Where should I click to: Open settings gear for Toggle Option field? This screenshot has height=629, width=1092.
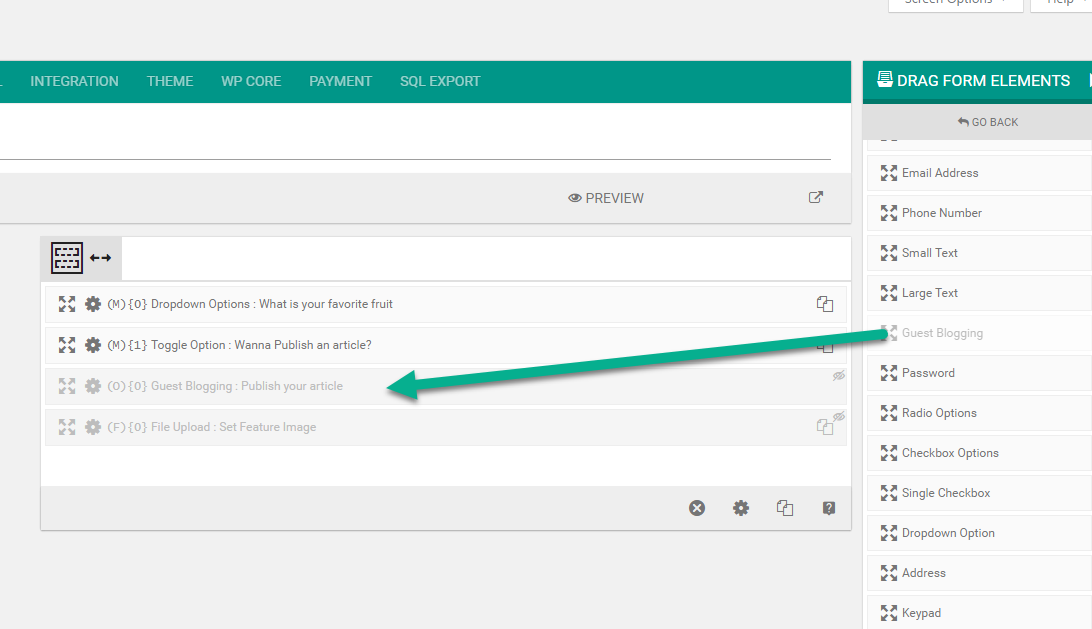(x=93, y=345)
